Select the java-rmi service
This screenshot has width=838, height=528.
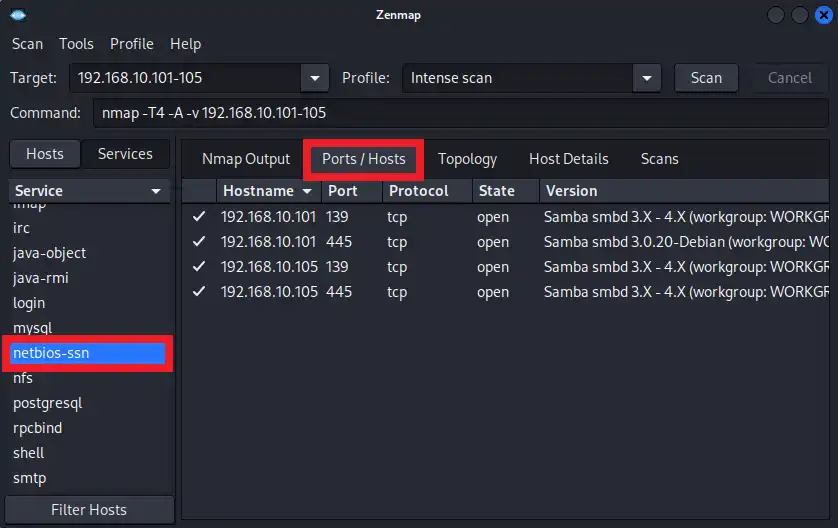[88, 278]
